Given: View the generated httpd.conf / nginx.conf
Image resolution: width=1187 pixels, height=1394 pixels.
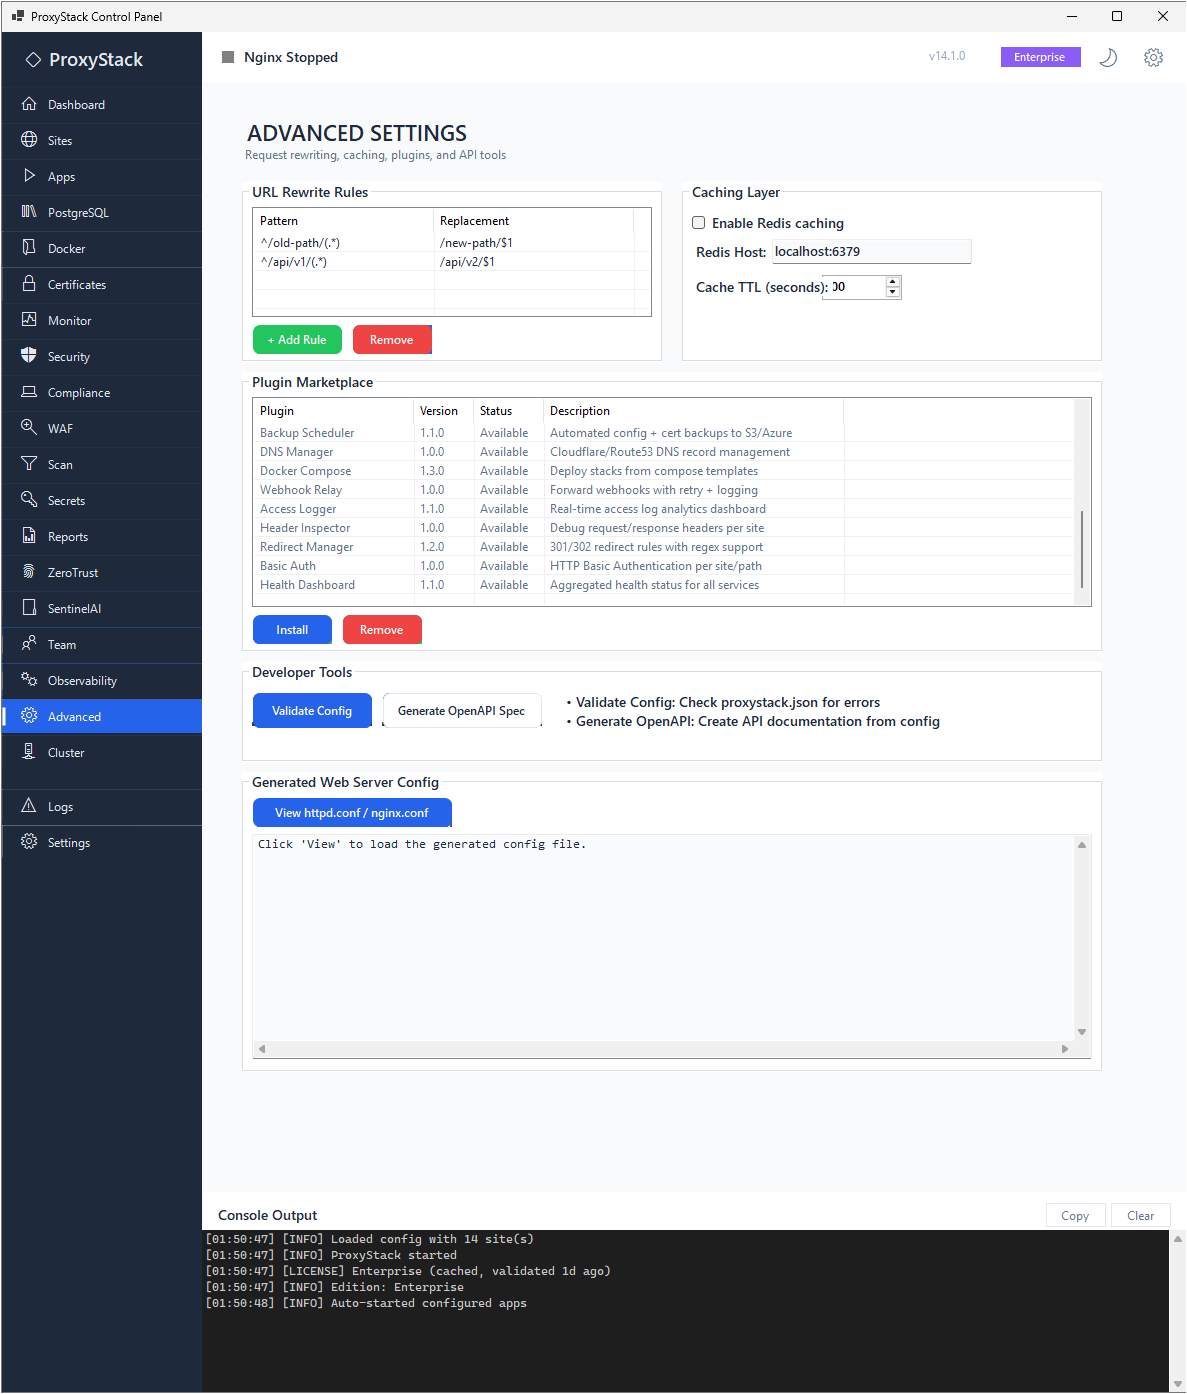Looking at the screenshot, I should point(351,812).
